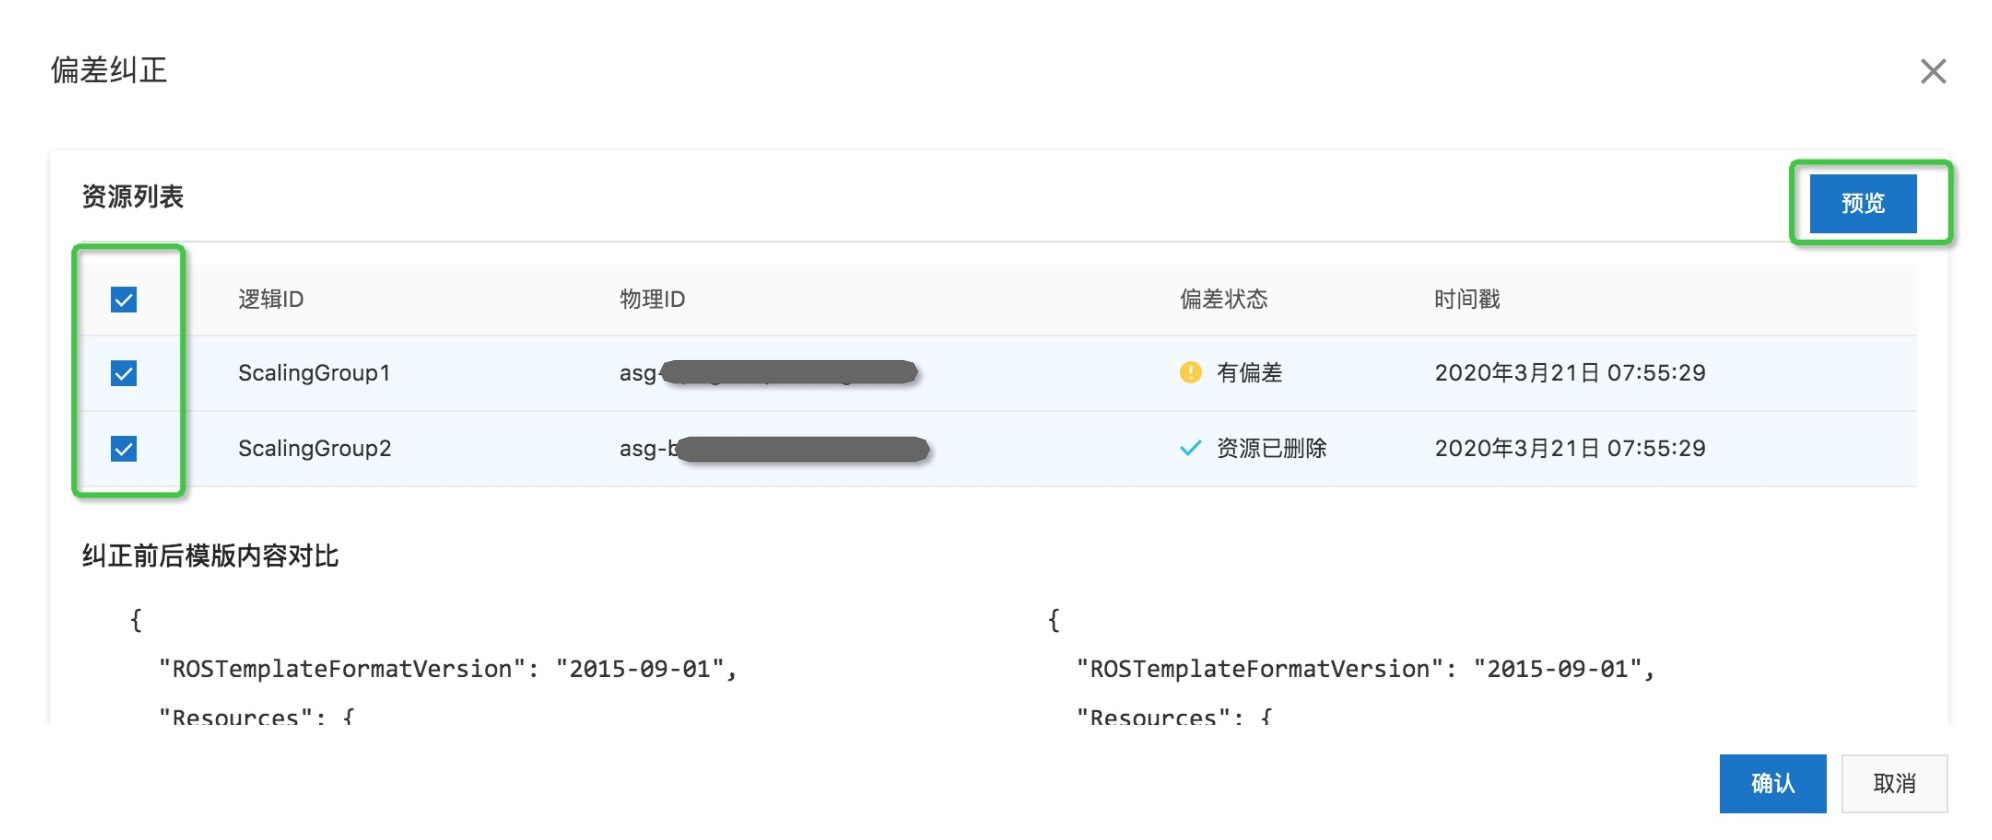Click the ScalingGroup2 physical ID starting with asg-b
Viewport: 1992px width, 840px height.
pos(774,448)
